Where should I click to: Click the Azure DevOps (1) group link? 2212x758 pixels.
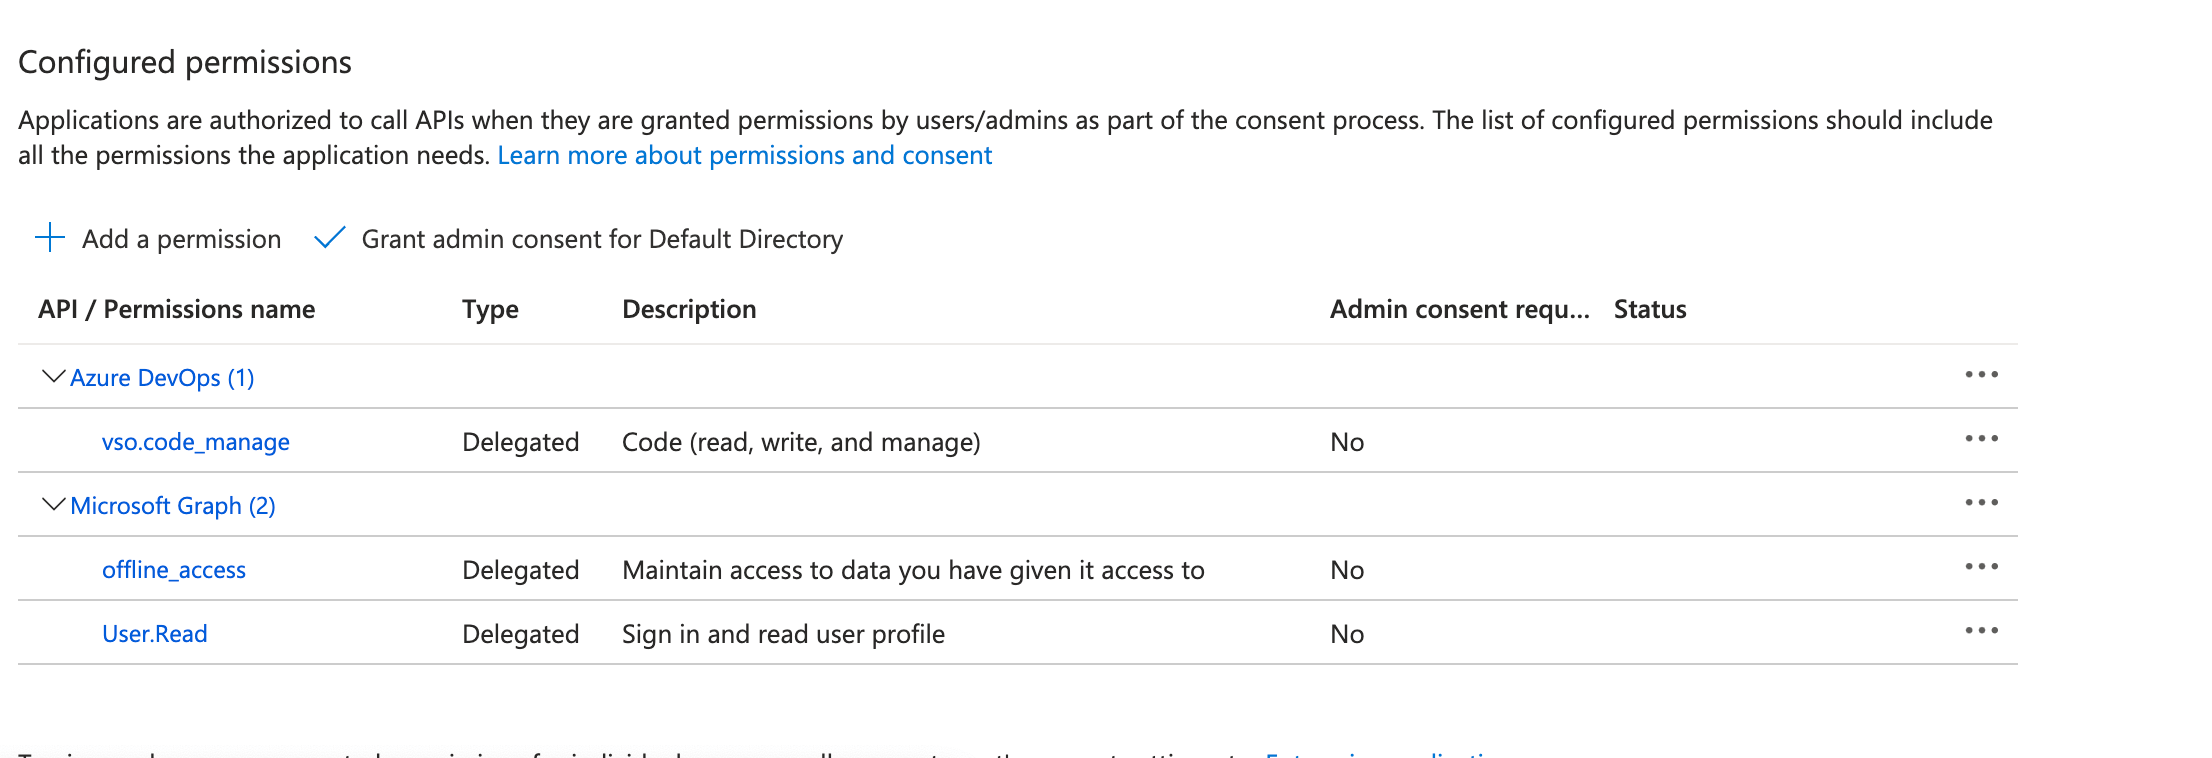pos(162,378)
